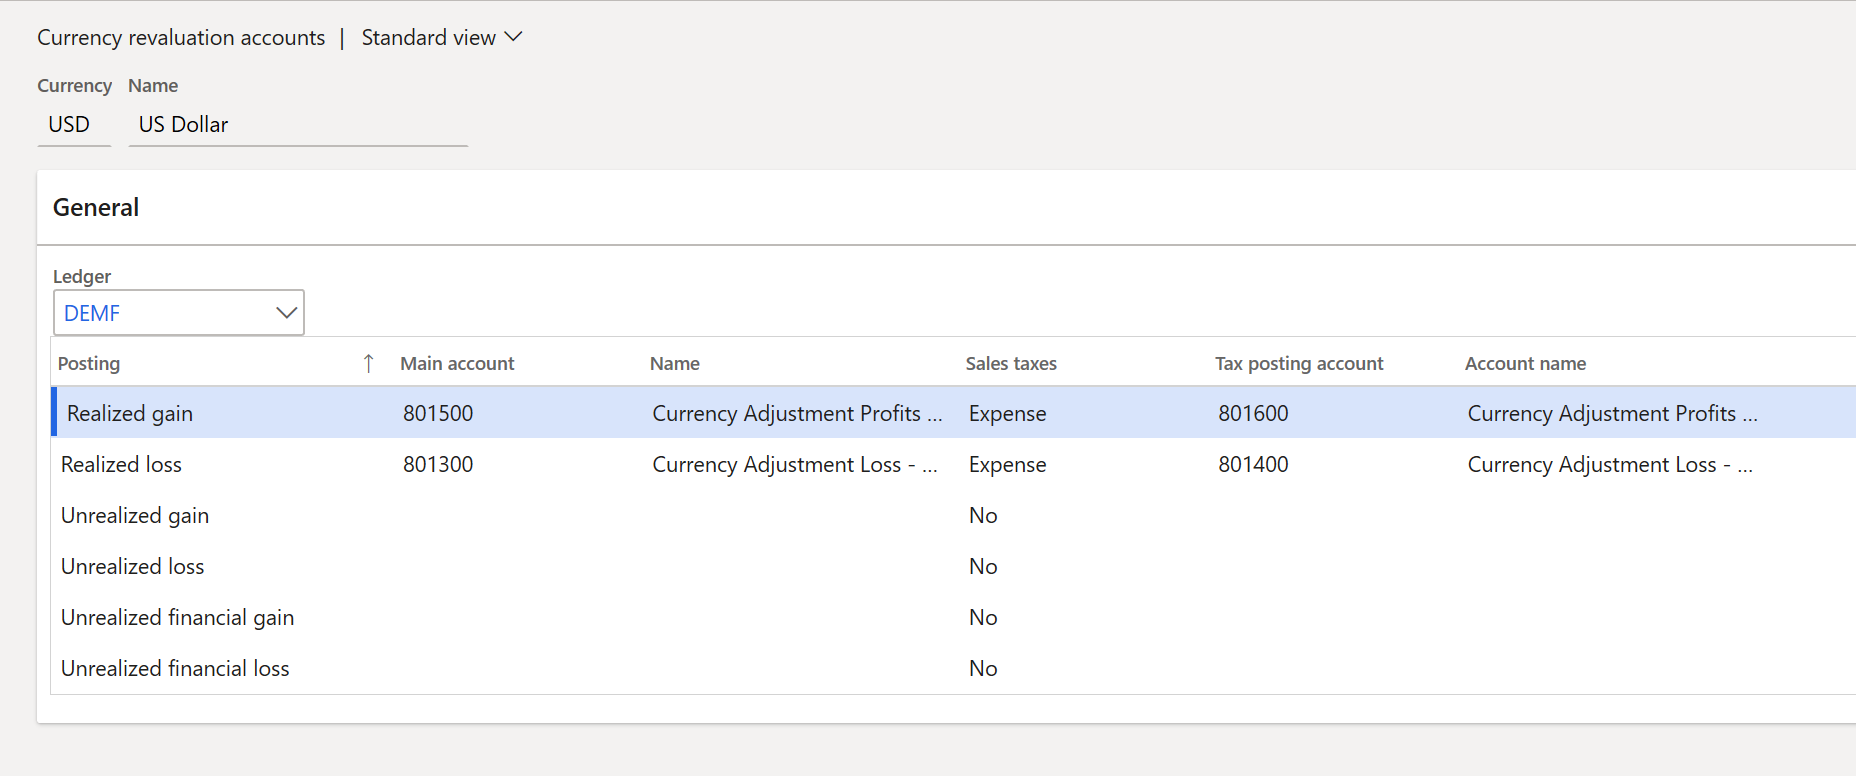
Task: Click main account 801500 cell
Action: [438, 414]
